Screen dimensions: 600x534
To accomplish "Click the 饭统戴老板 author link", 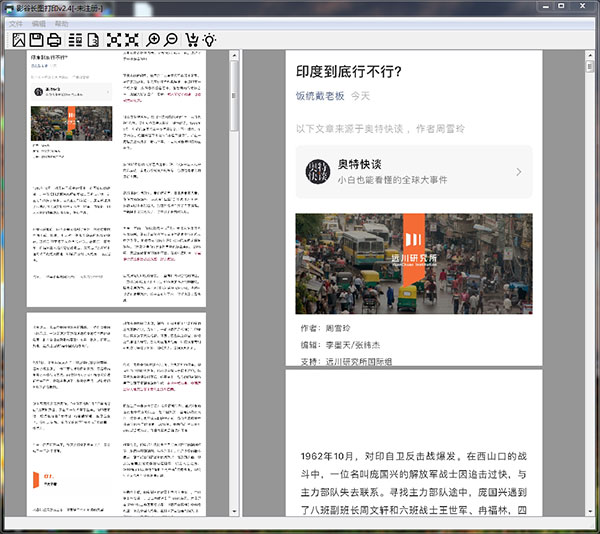I will click(320, 96).
